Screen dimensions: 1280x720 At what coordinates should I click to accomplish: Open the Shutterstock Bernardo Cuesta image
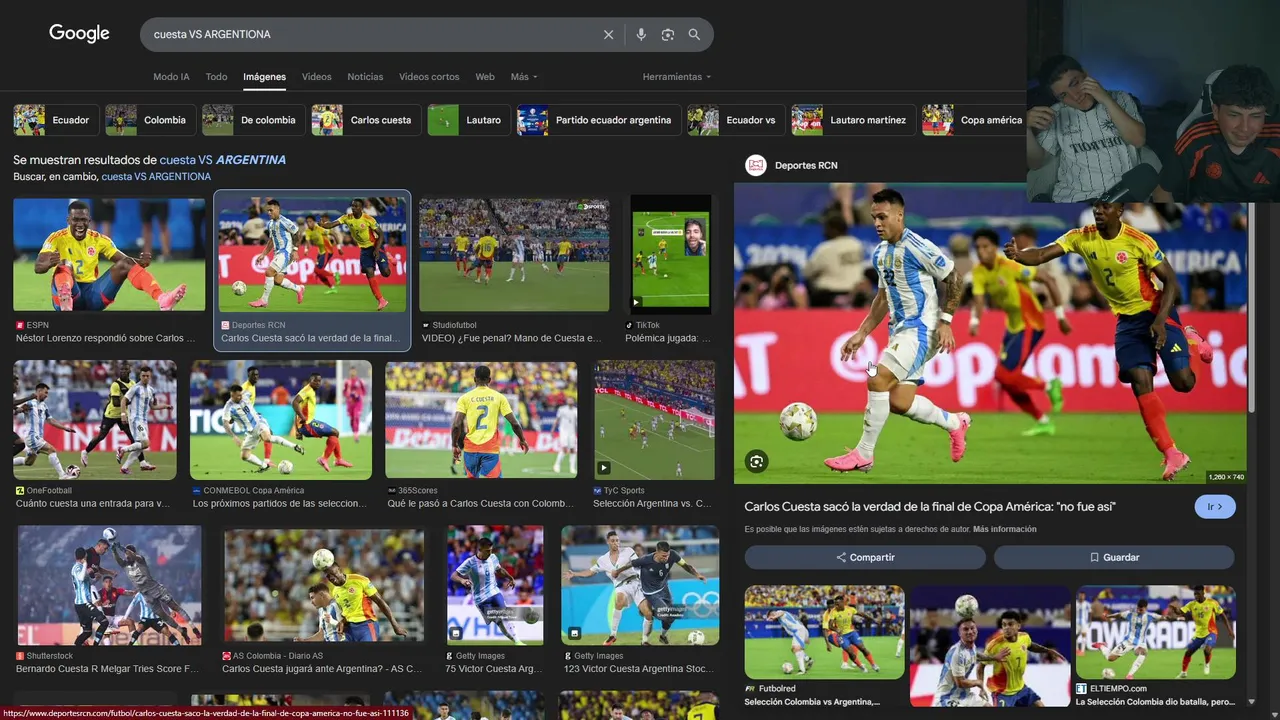click(x=109, y=586)
